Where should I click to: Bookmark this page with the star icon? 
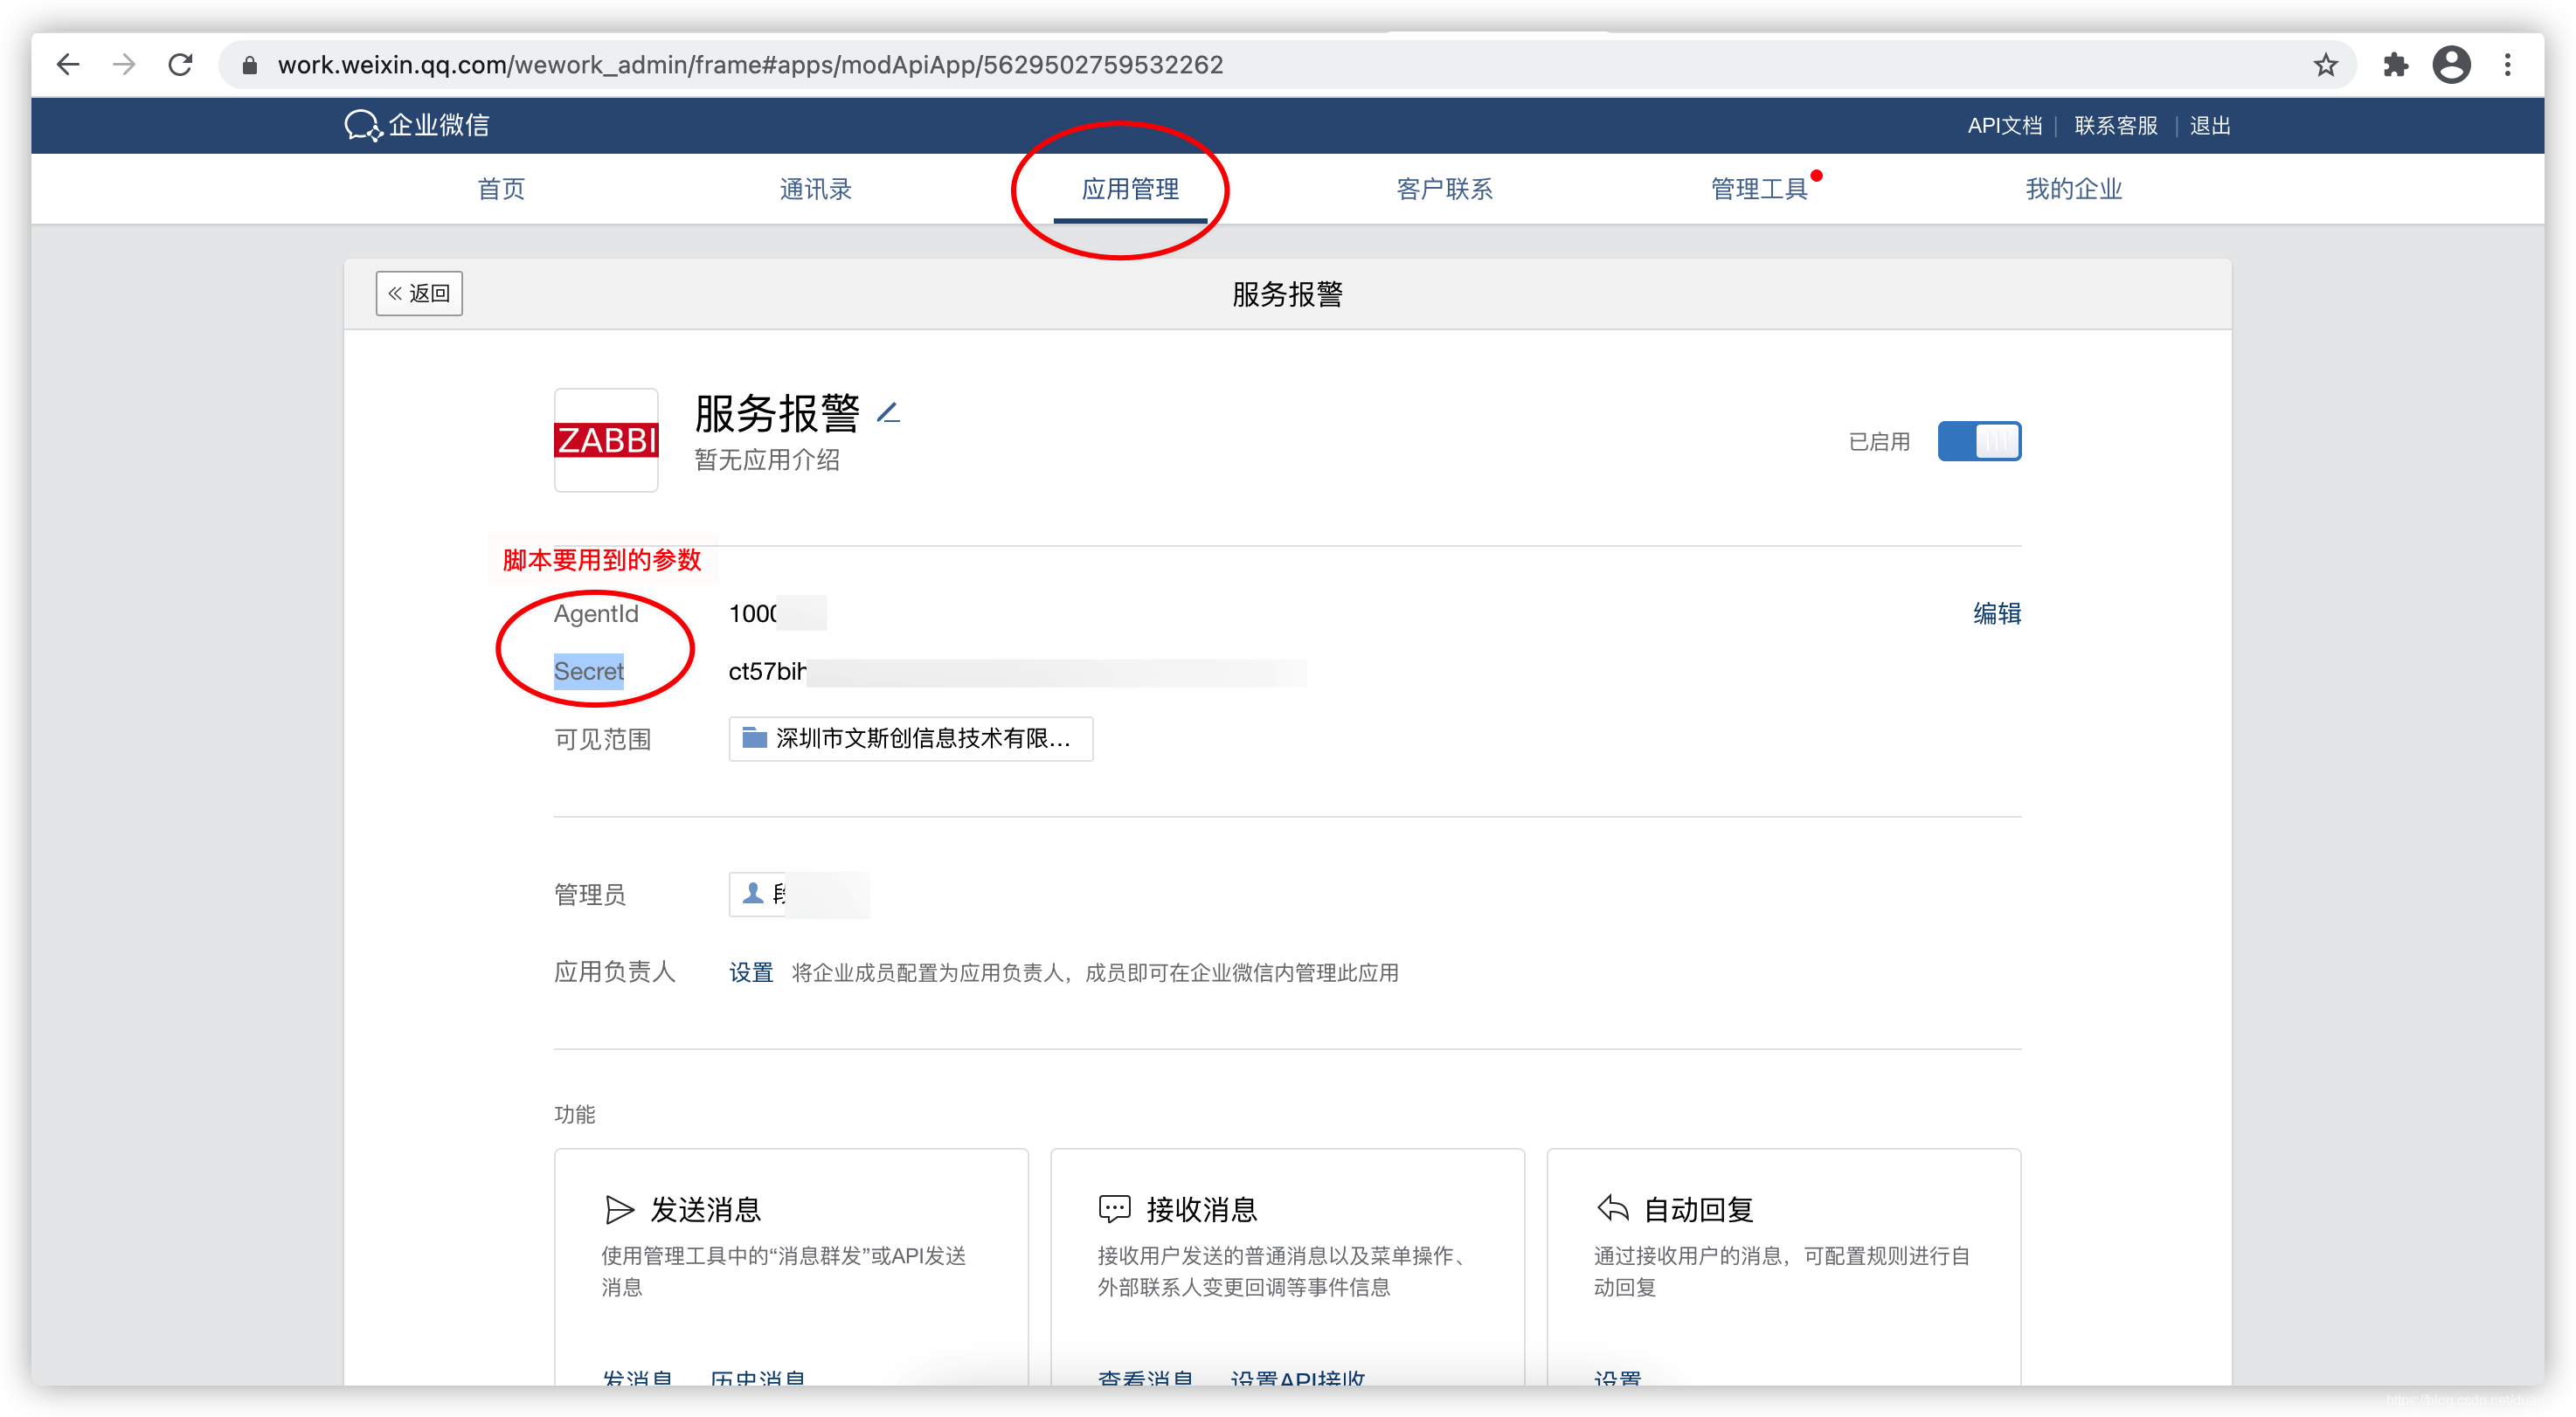(x=2326, y=65)
